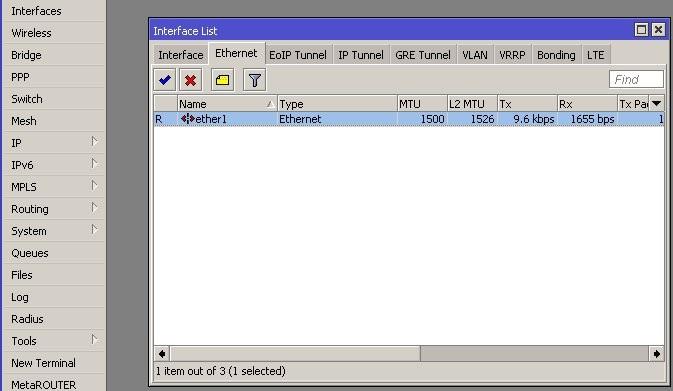Sort by the MTU column header
The image size is (673, 391).
coord(422,104)
